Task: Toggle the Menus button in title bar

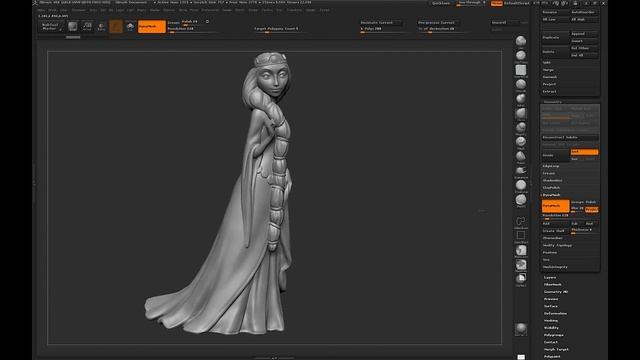Action: (497, 3)
